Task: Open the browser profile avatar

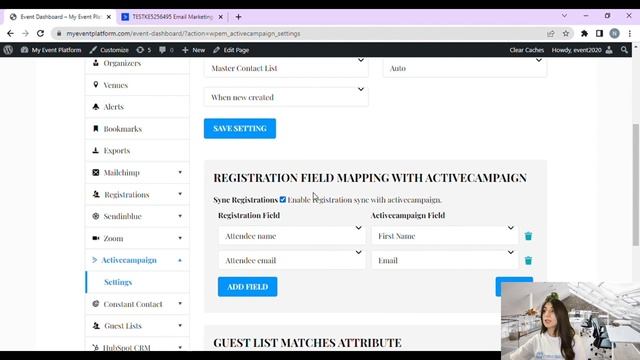Action: tap(614, 33)
